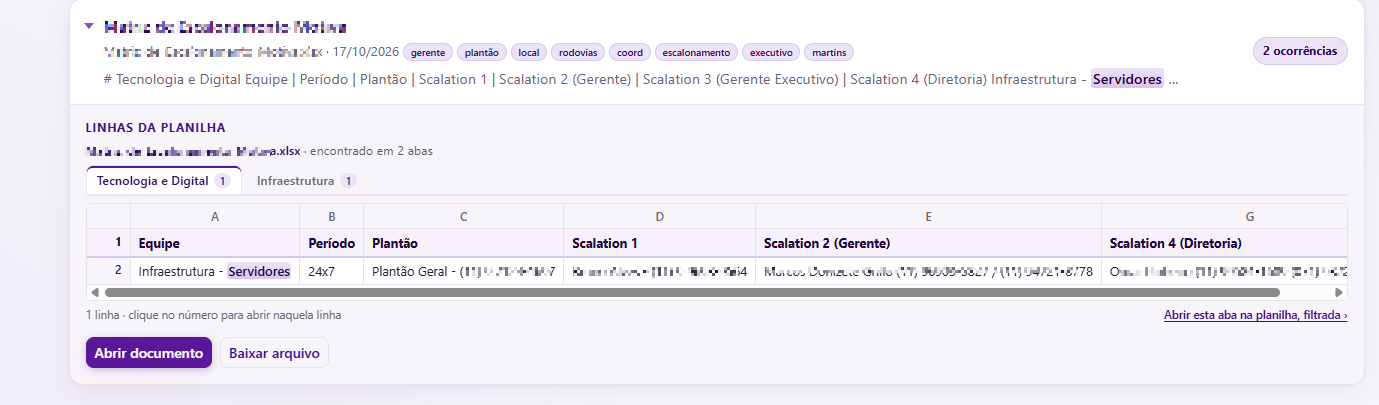
Task: Click the "rodovias" tag chip
Action: (580, 52)
